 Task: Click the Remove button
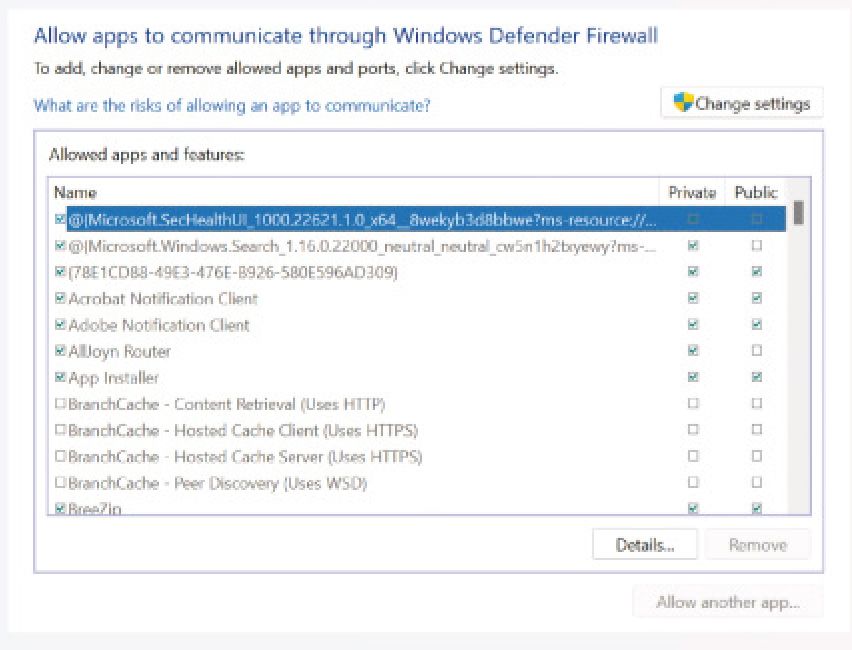757,545
